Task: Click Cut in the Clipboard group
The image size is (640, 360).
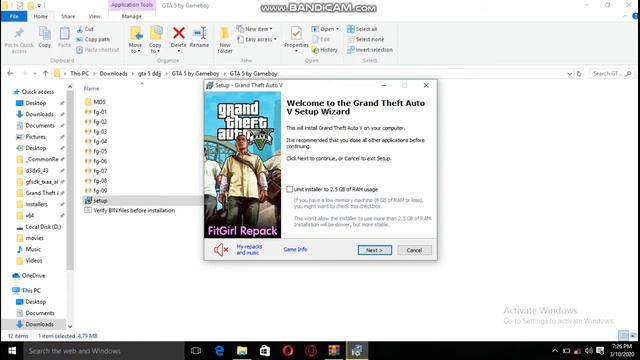Action: tap(85, 29)
